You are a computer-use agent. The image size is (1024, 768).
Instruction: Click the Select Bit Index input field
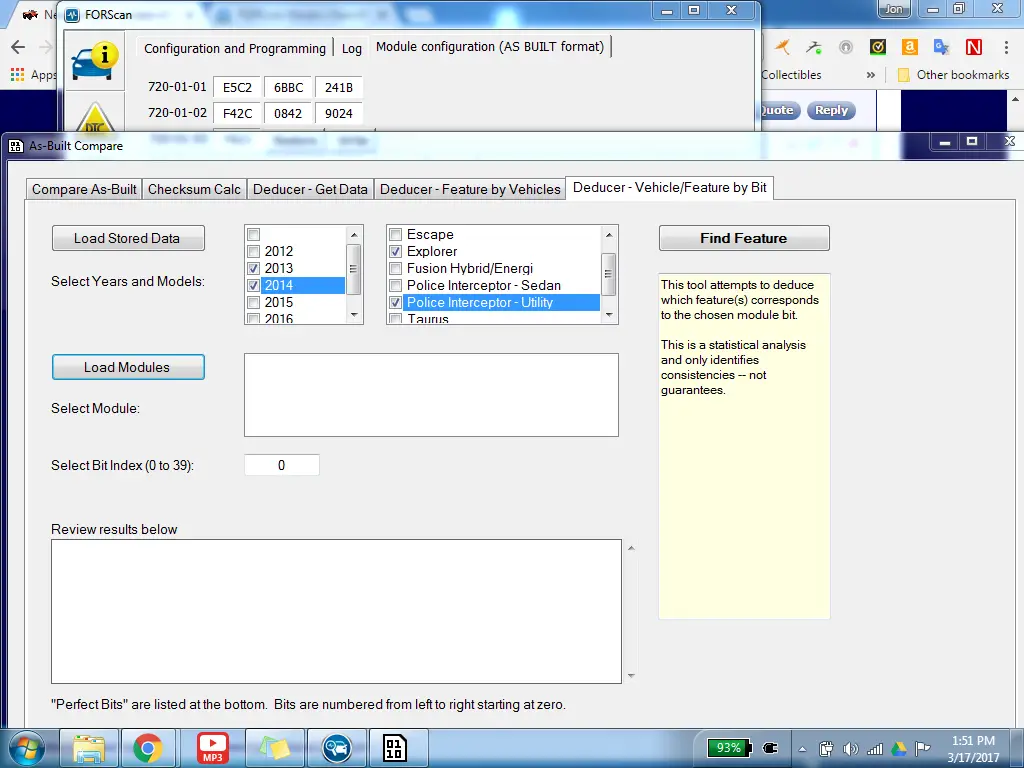click(281, 465)
